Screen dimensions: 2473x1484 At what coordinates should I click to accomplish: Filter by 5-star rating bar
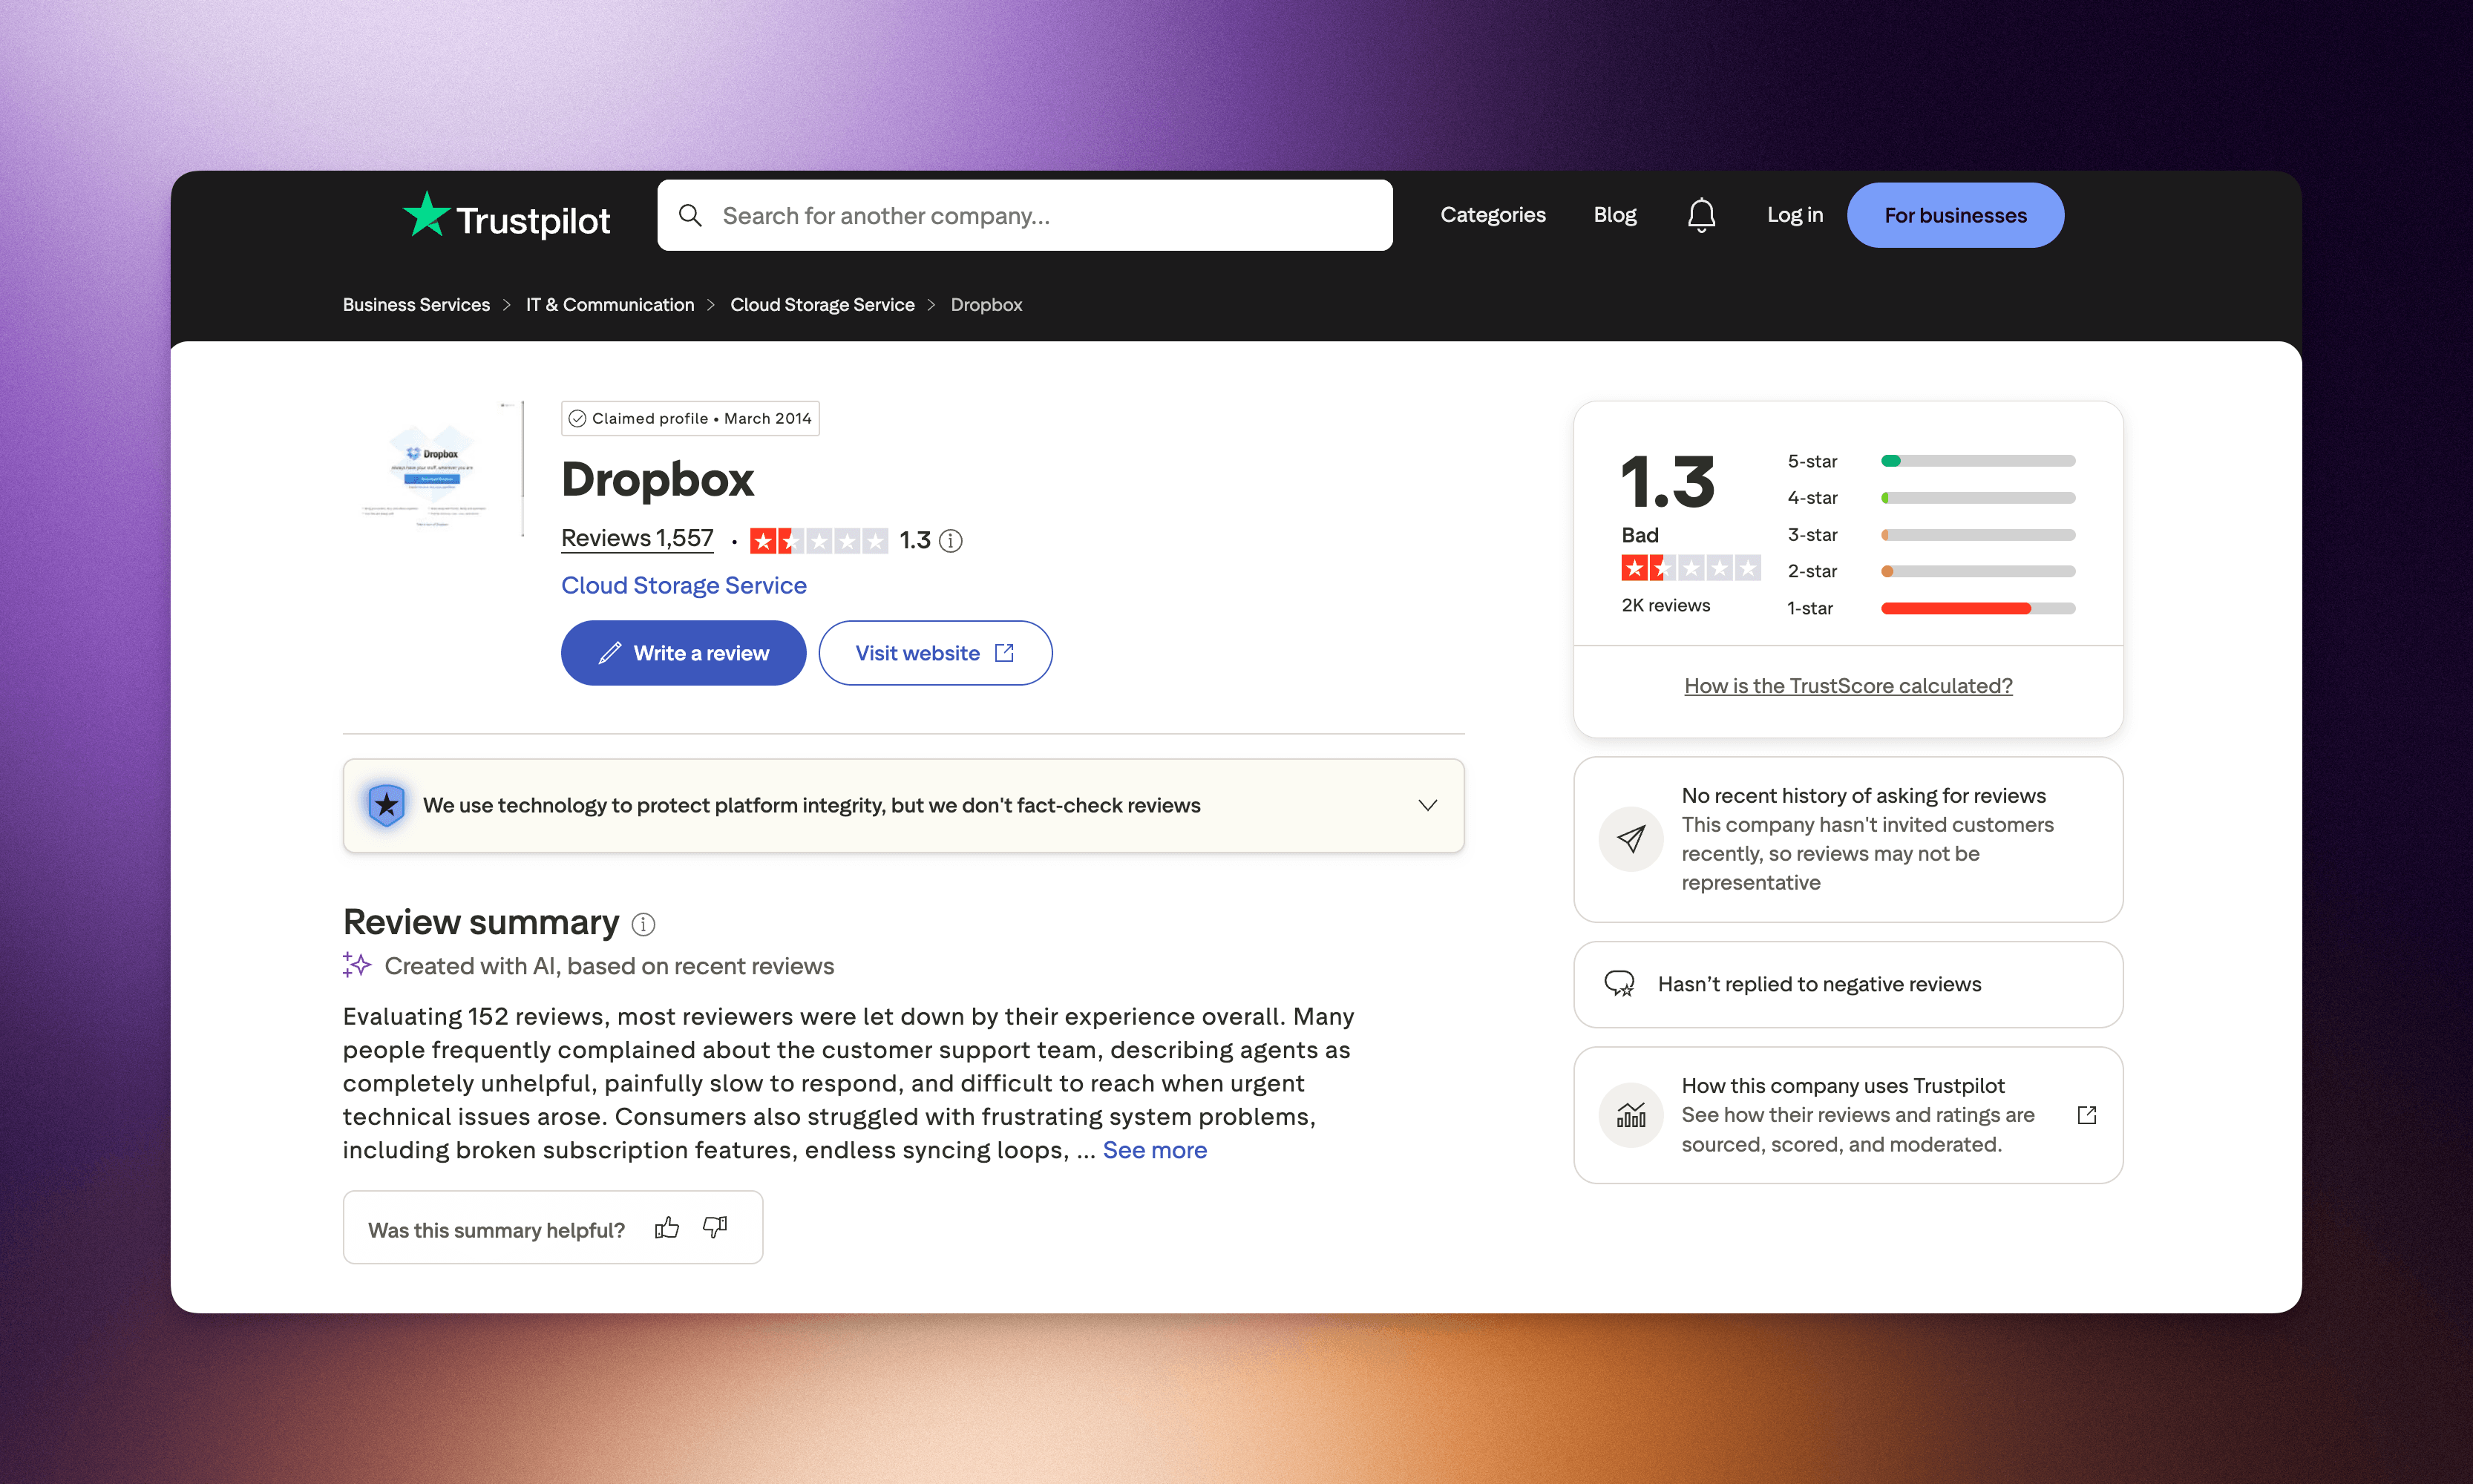(1930, 461)
